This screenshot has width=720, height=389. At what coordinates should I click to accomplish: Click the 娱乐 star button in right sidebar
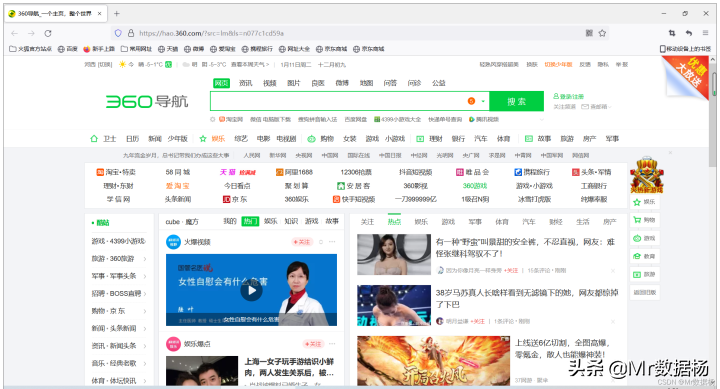645,202
